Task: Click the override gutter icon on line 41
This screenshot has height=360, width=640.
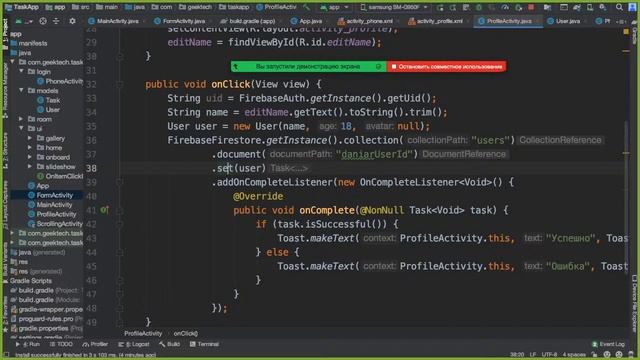Action: [104, 210]
